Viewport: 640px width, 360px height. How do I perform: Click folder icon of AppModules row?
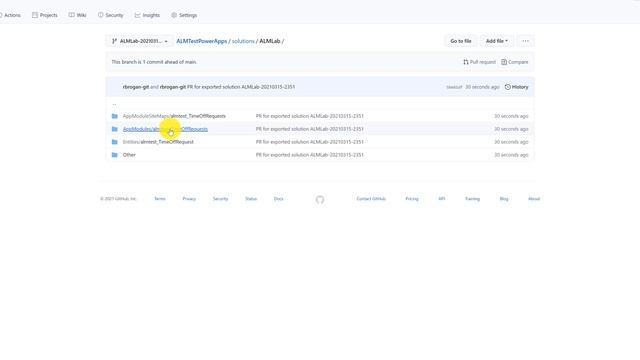[x=115, y=129]
